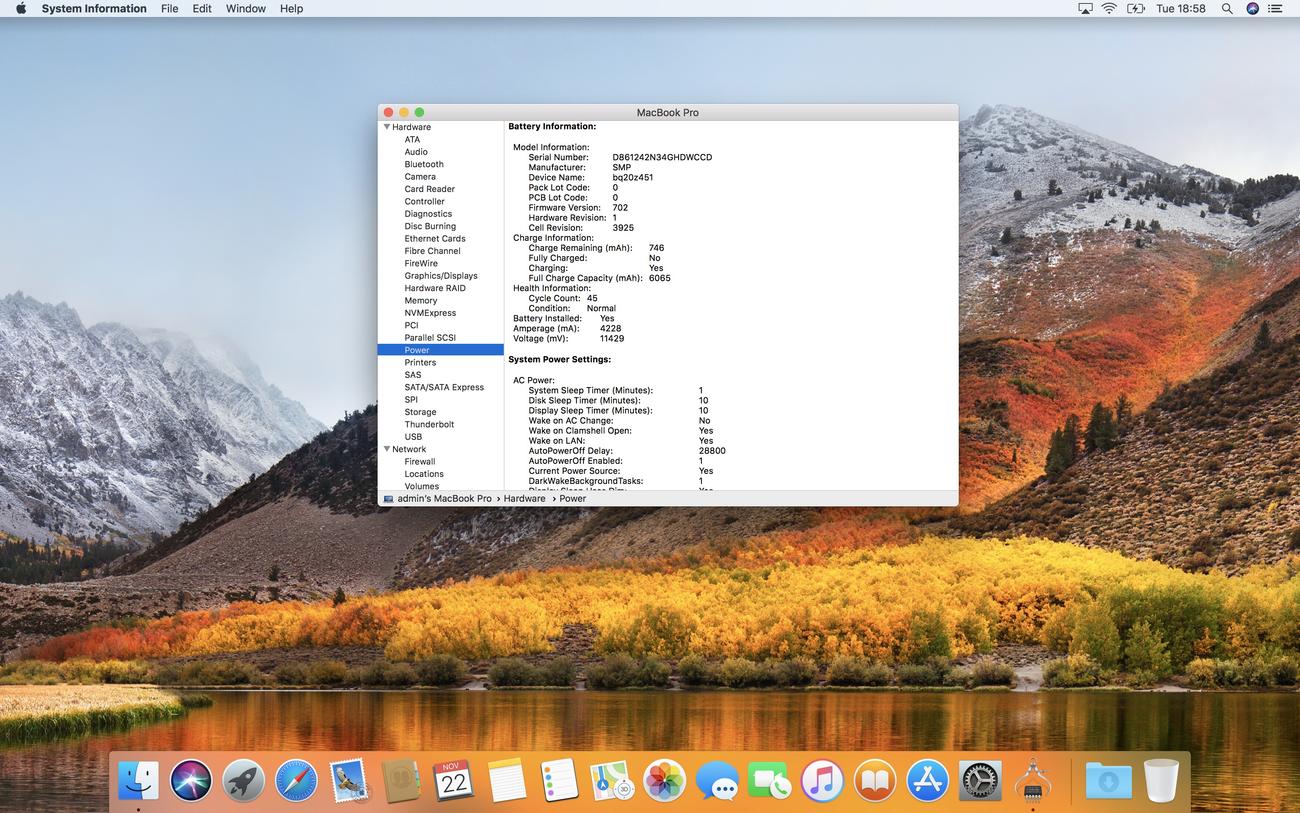Viewport: 1300px width, 813px height.
Task: Open the Trash in the dock
Action: click(1161, 780)
